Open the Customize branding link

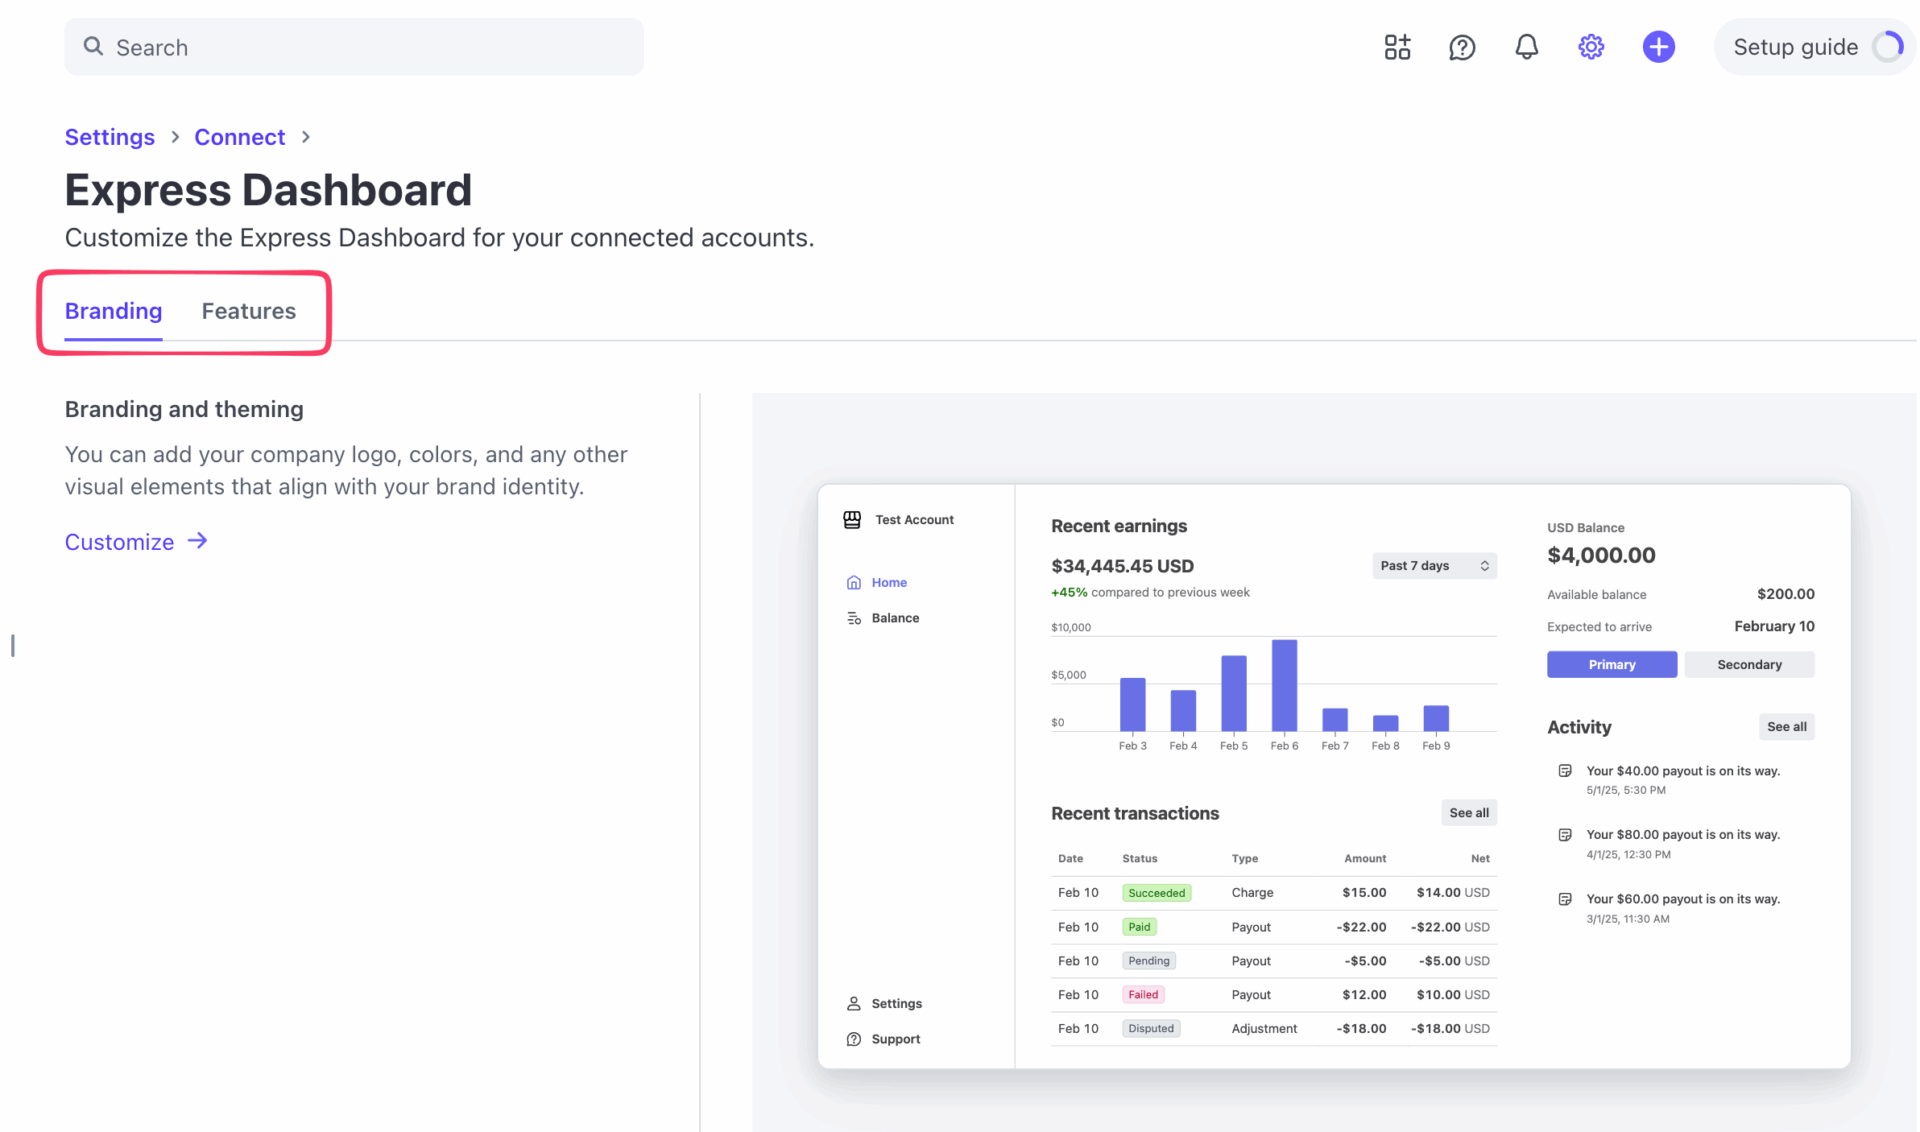pos(120,541)
